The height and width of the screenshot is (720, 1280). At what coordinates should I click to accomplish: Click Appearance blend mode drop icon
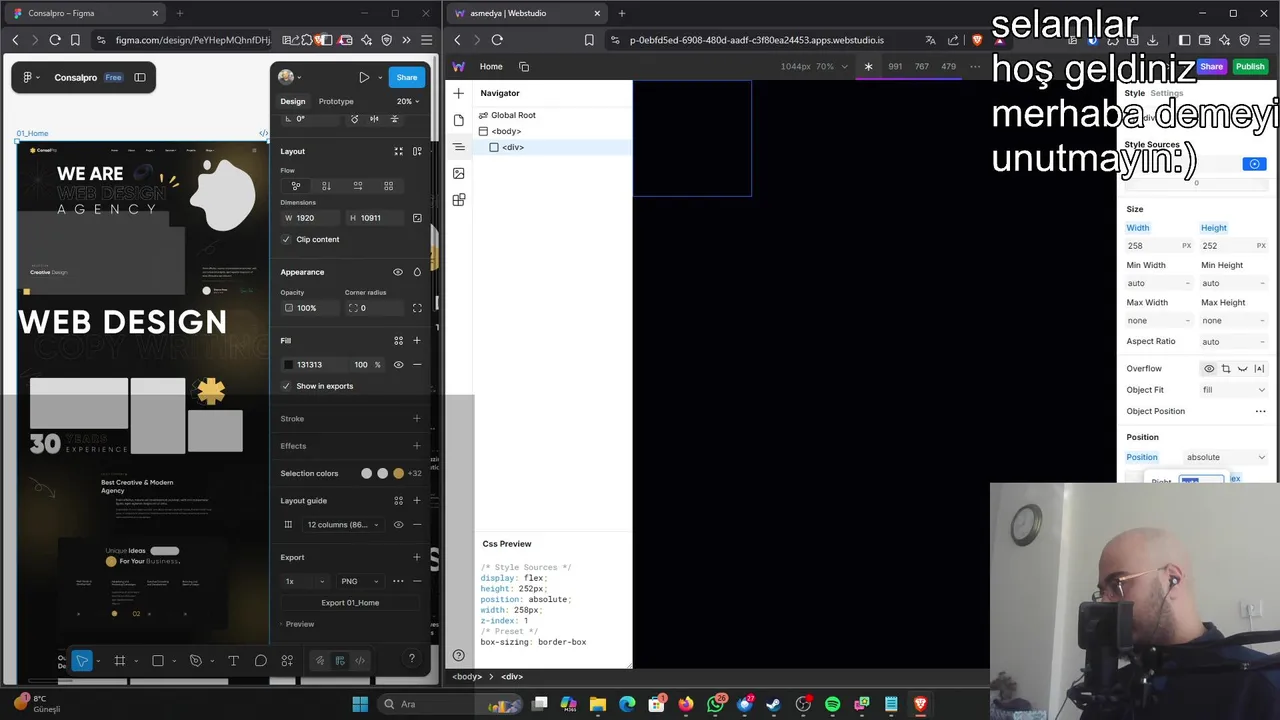pos(417,272)
